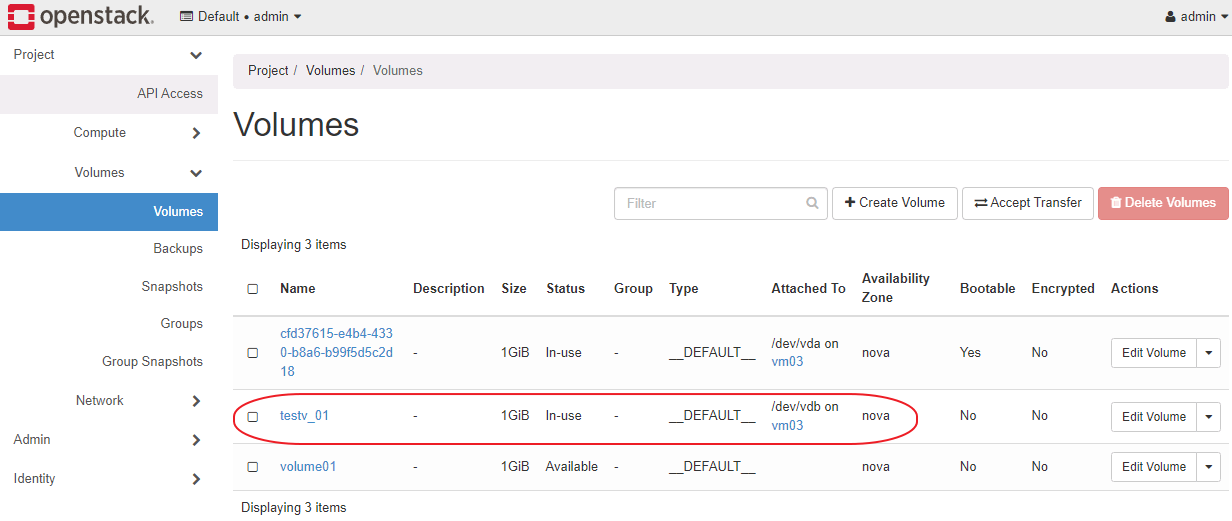1232x521 pixels.
Task: Open the Default • admin project selector
Action: 241,16
